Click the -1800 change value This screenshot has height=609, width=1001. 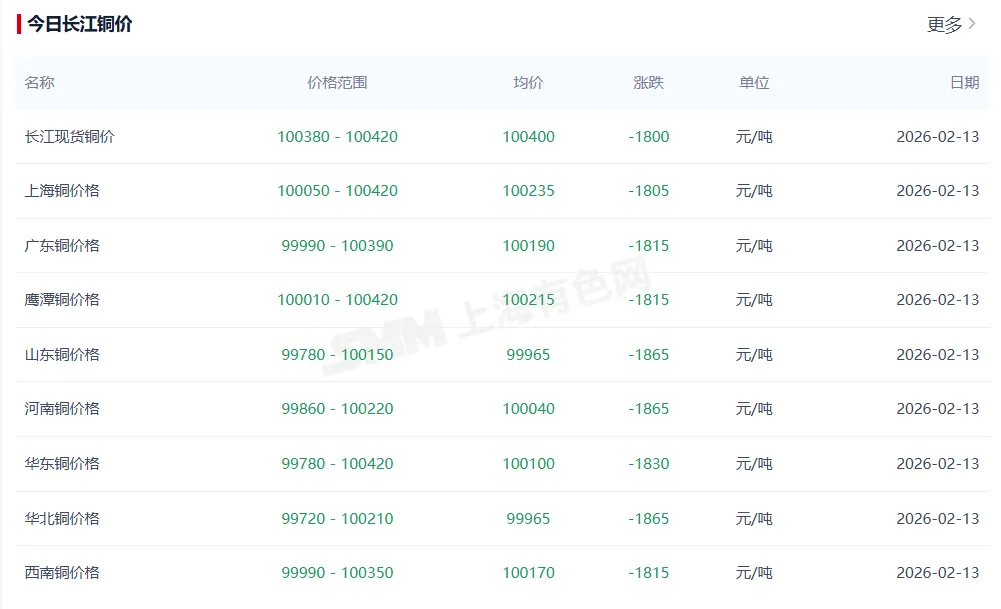649,137
